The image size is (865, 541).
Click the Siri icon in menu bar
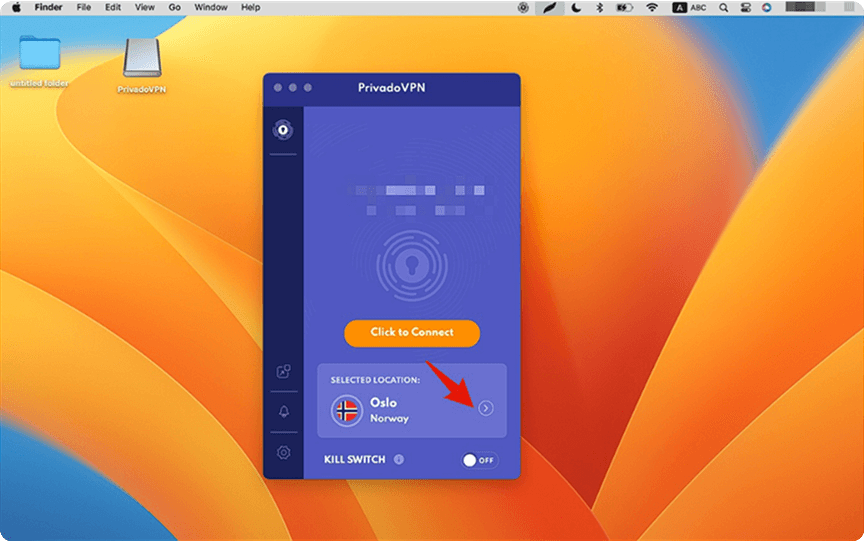(x=767, y=8)
